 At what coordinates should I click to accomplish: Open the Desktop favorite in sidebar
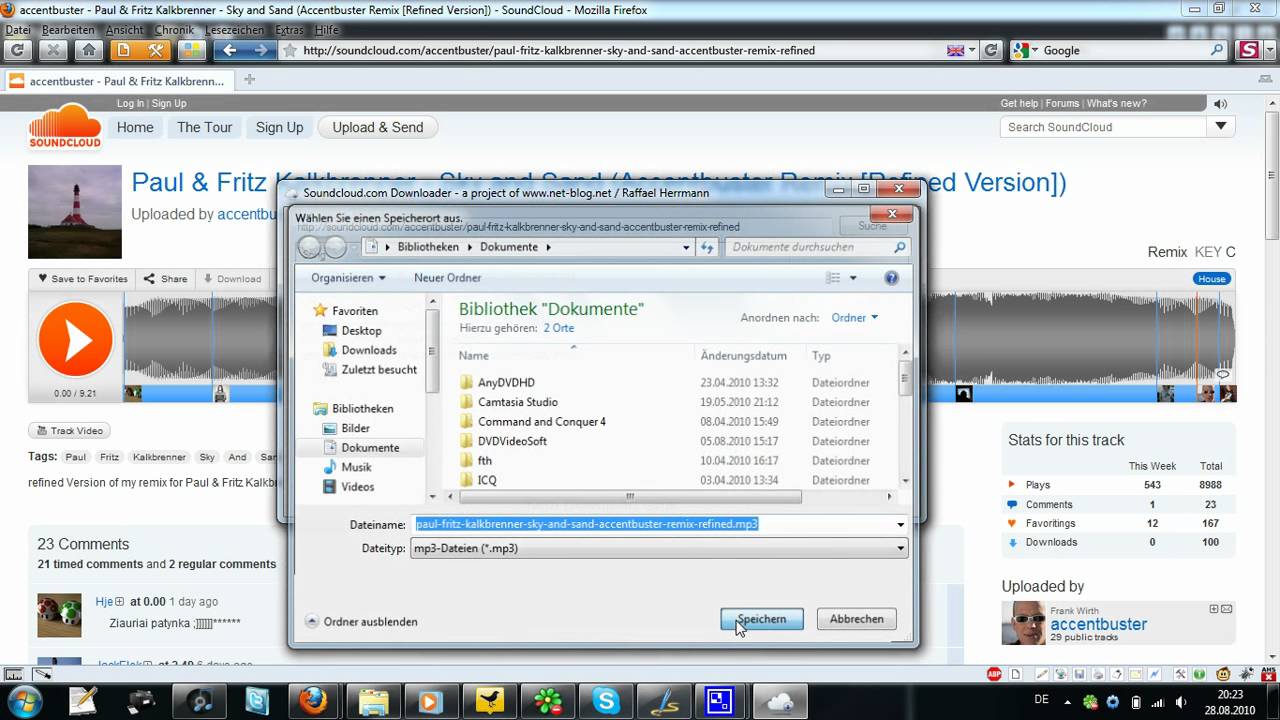[361, 330]
